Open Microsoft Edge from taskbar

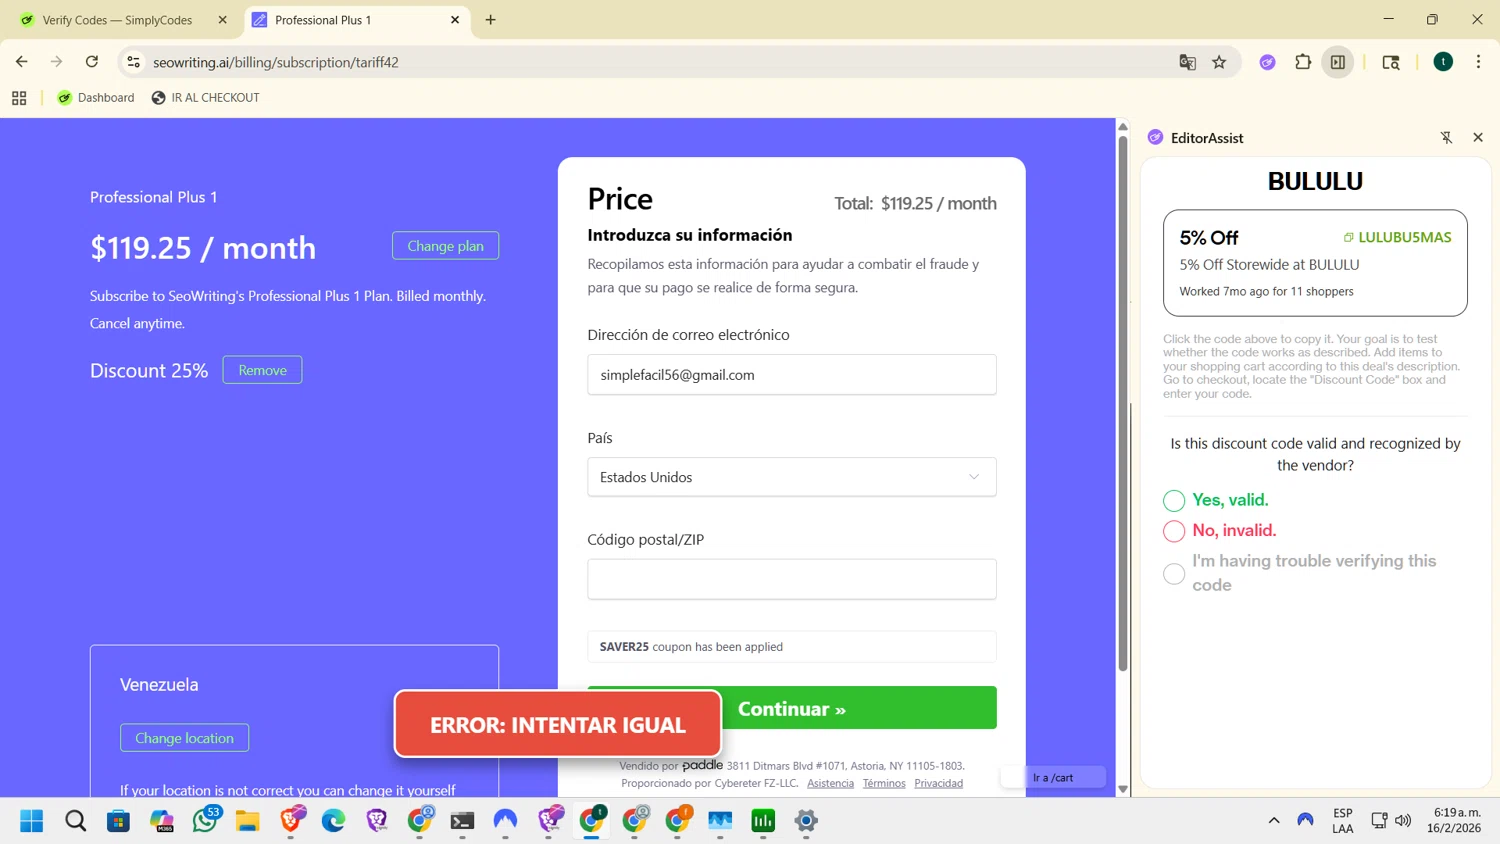[x=333, y=821]
